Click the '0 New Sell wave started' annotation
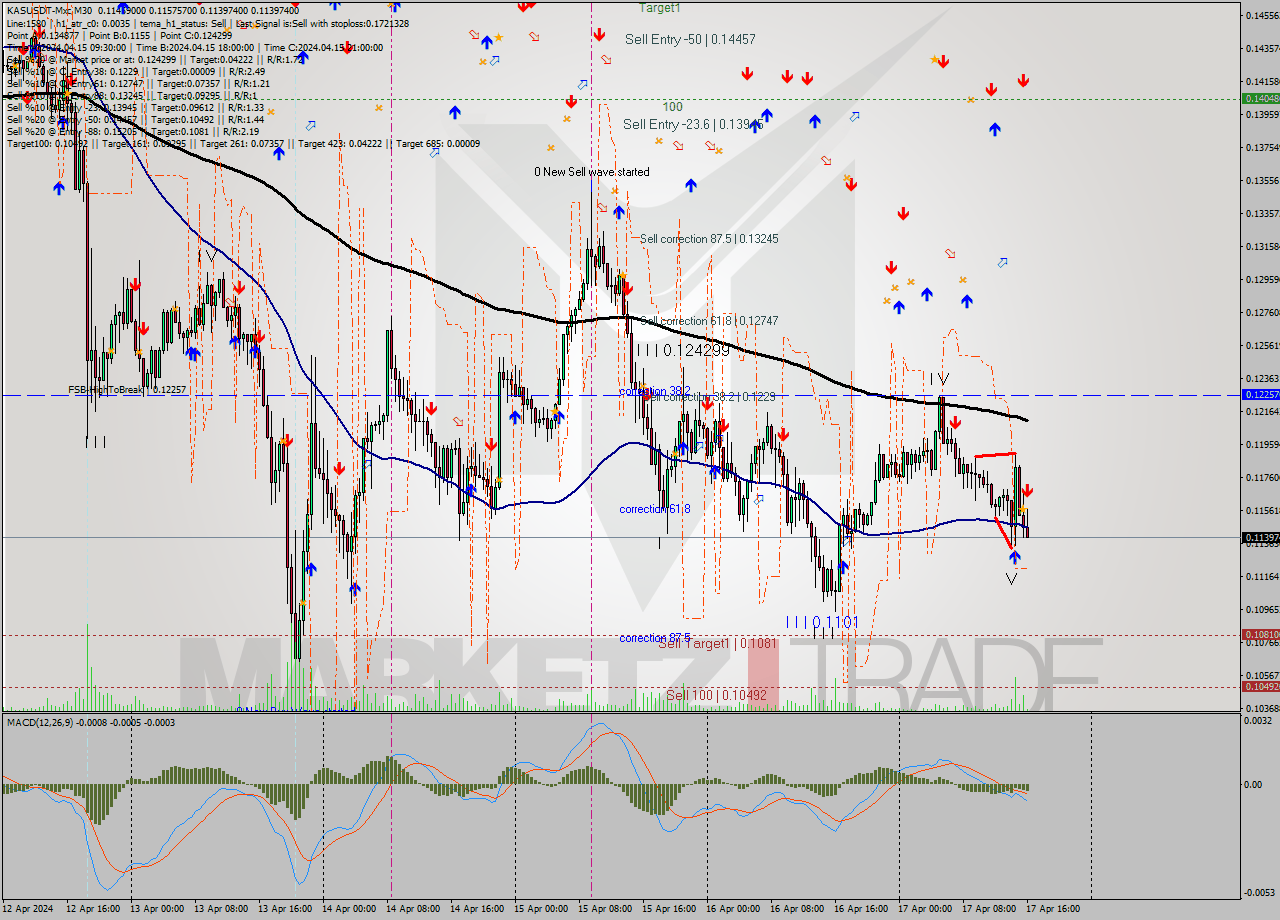This screenshot has width=1280, height=920. tap(591, 172)
